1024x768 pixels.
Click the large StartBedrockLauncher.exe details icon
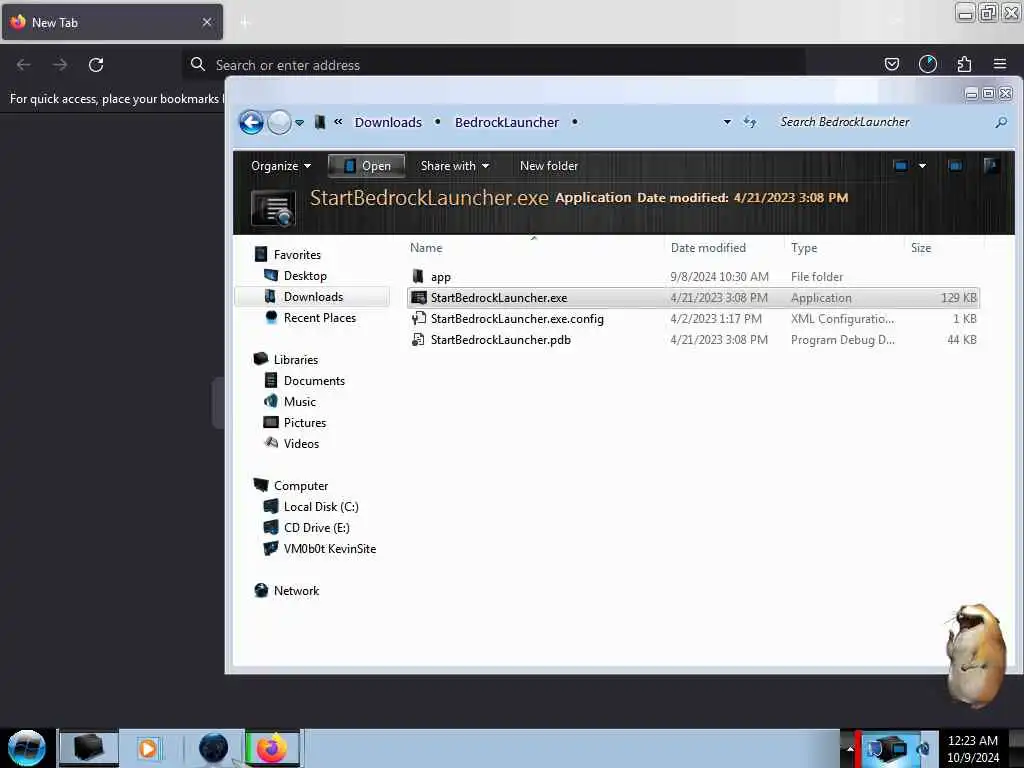[x=273, y=208]
